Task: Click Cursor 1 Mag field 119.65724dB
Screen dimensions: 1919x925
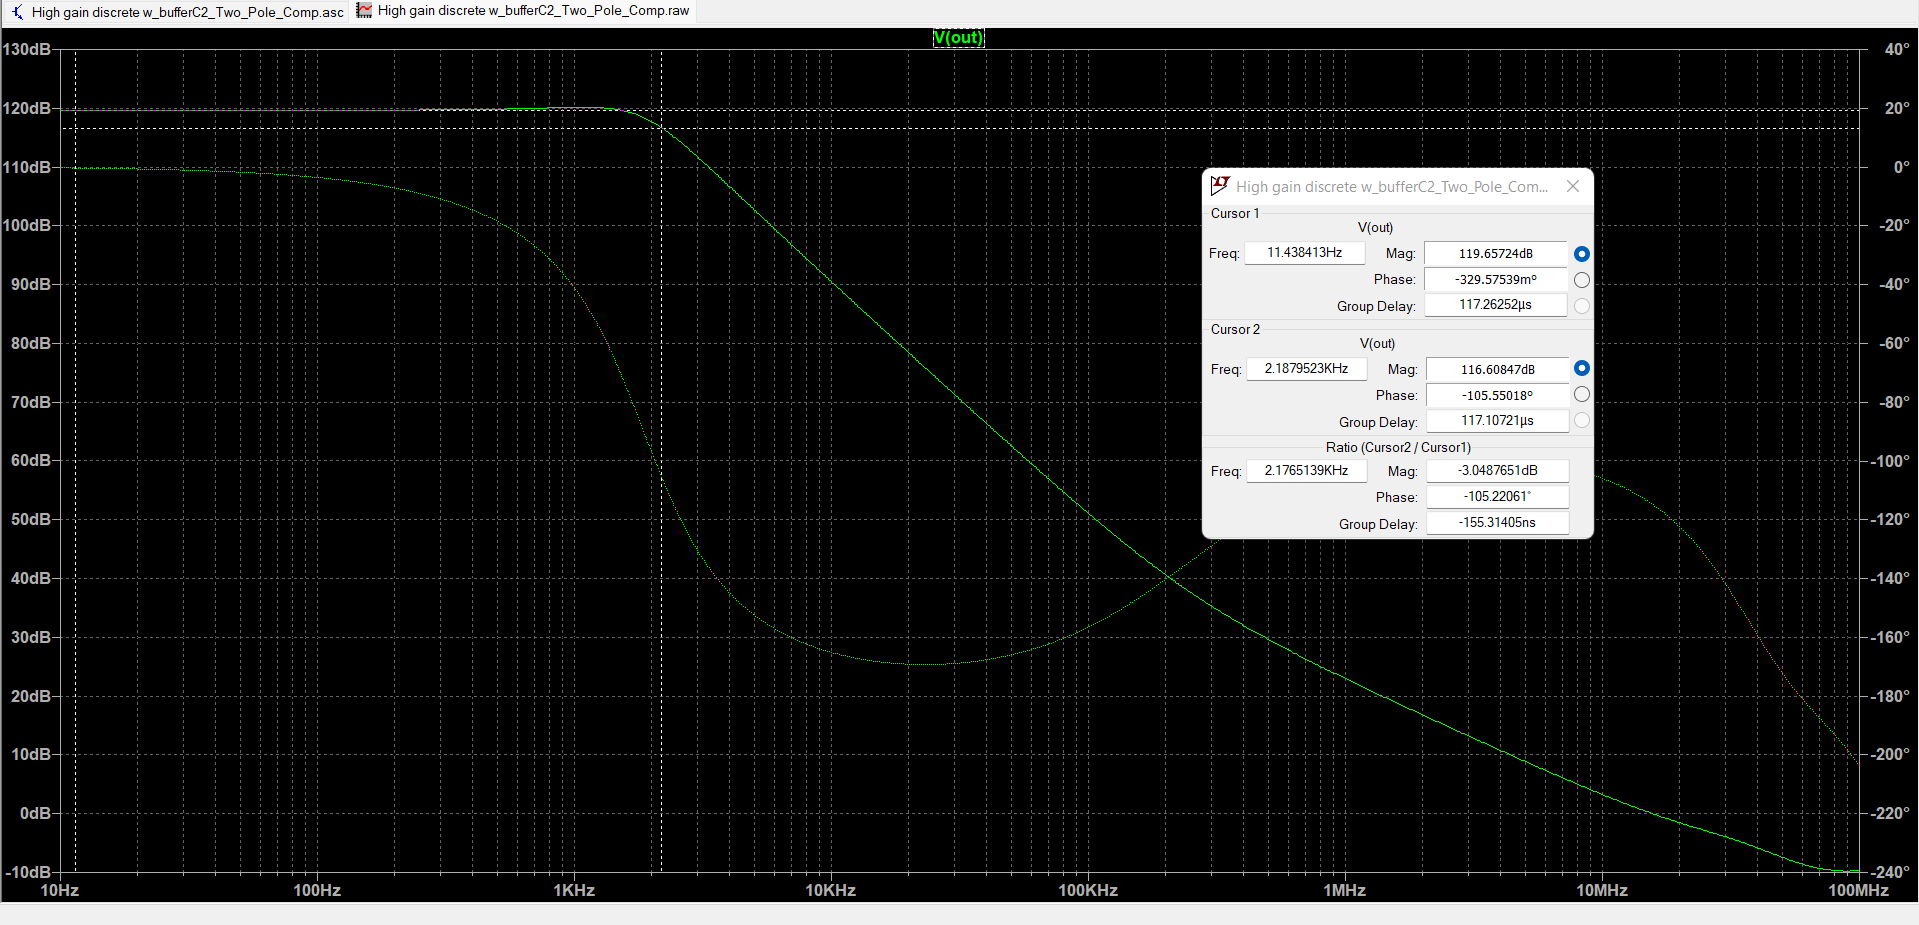Action: point(1495,254)
